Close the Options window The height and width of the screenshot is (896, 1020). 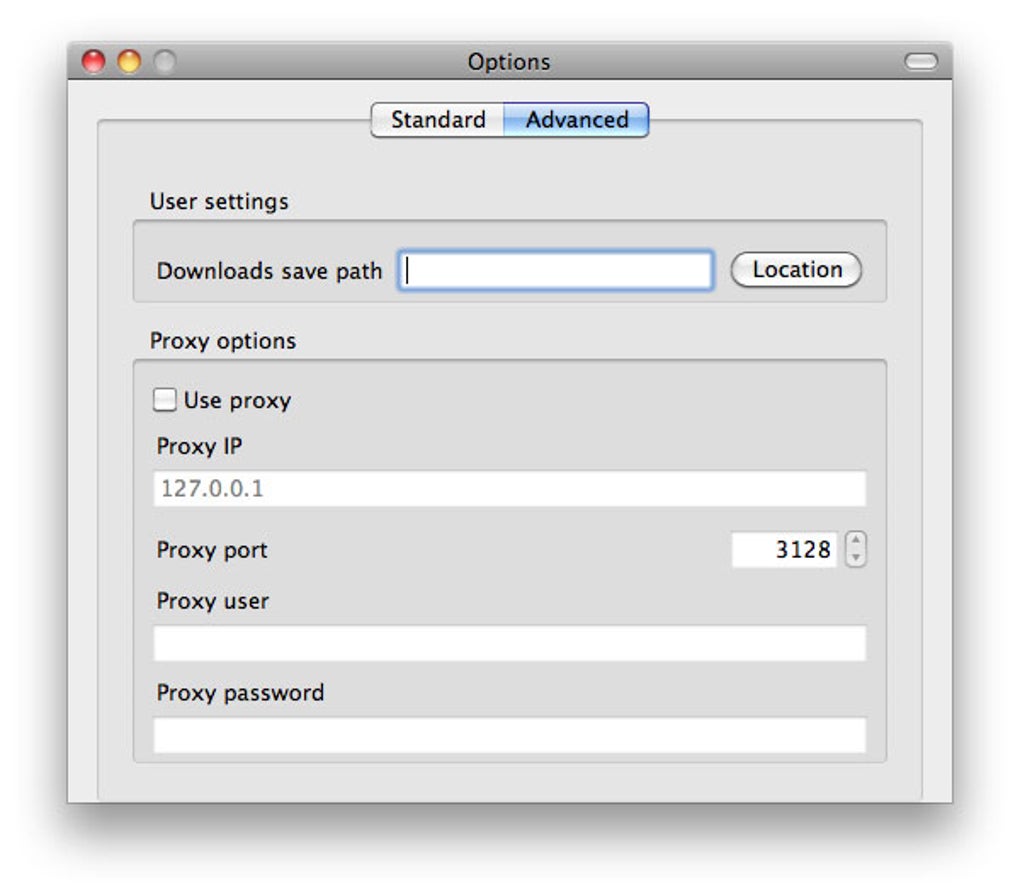coord(92,61)
